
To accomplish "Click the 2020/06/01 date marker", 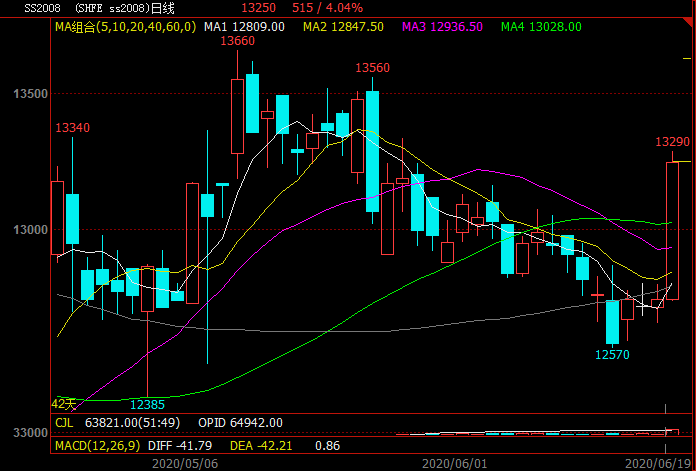I will [455, 464].
